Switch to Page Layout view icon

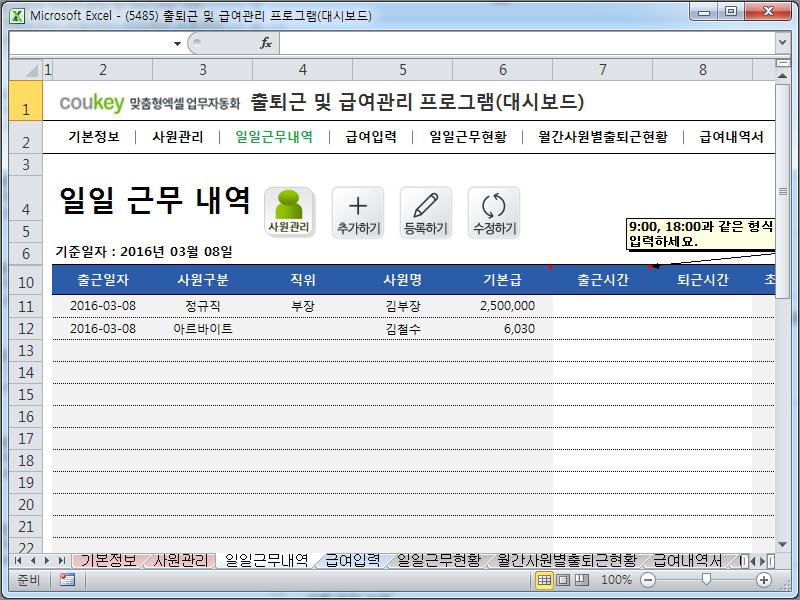point(563,580)
